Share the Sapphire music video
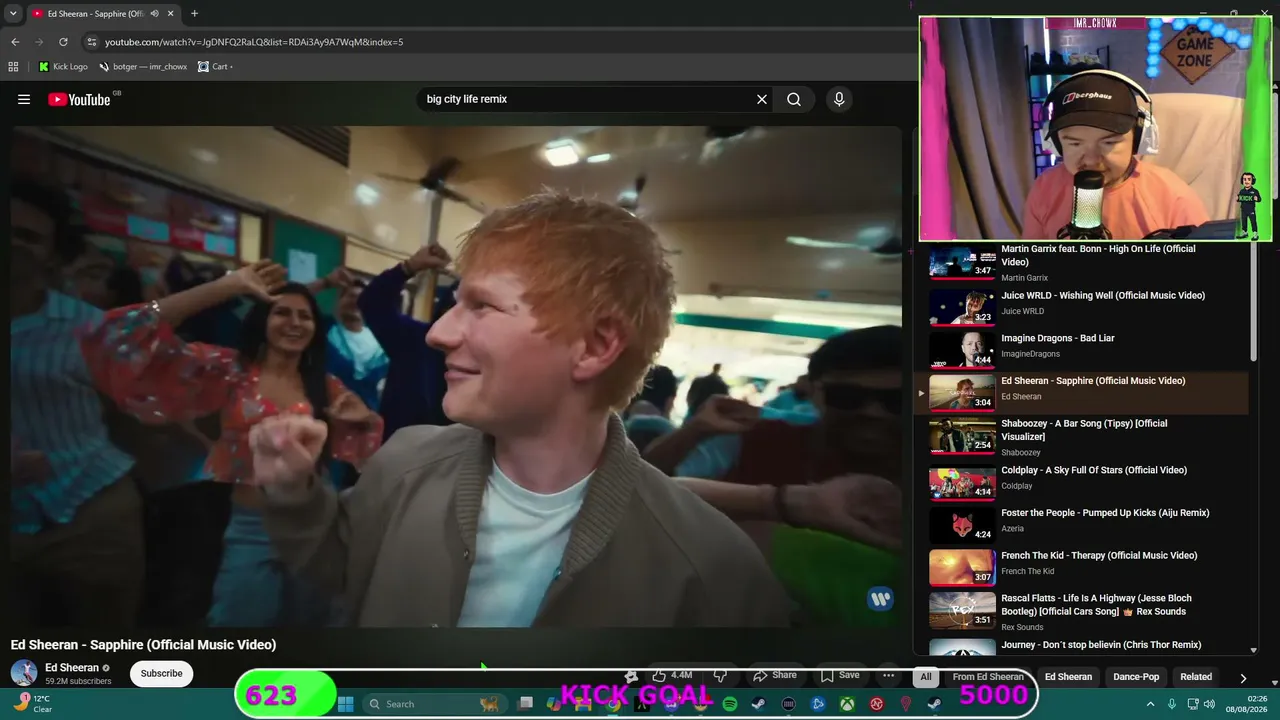 [775, 676]
